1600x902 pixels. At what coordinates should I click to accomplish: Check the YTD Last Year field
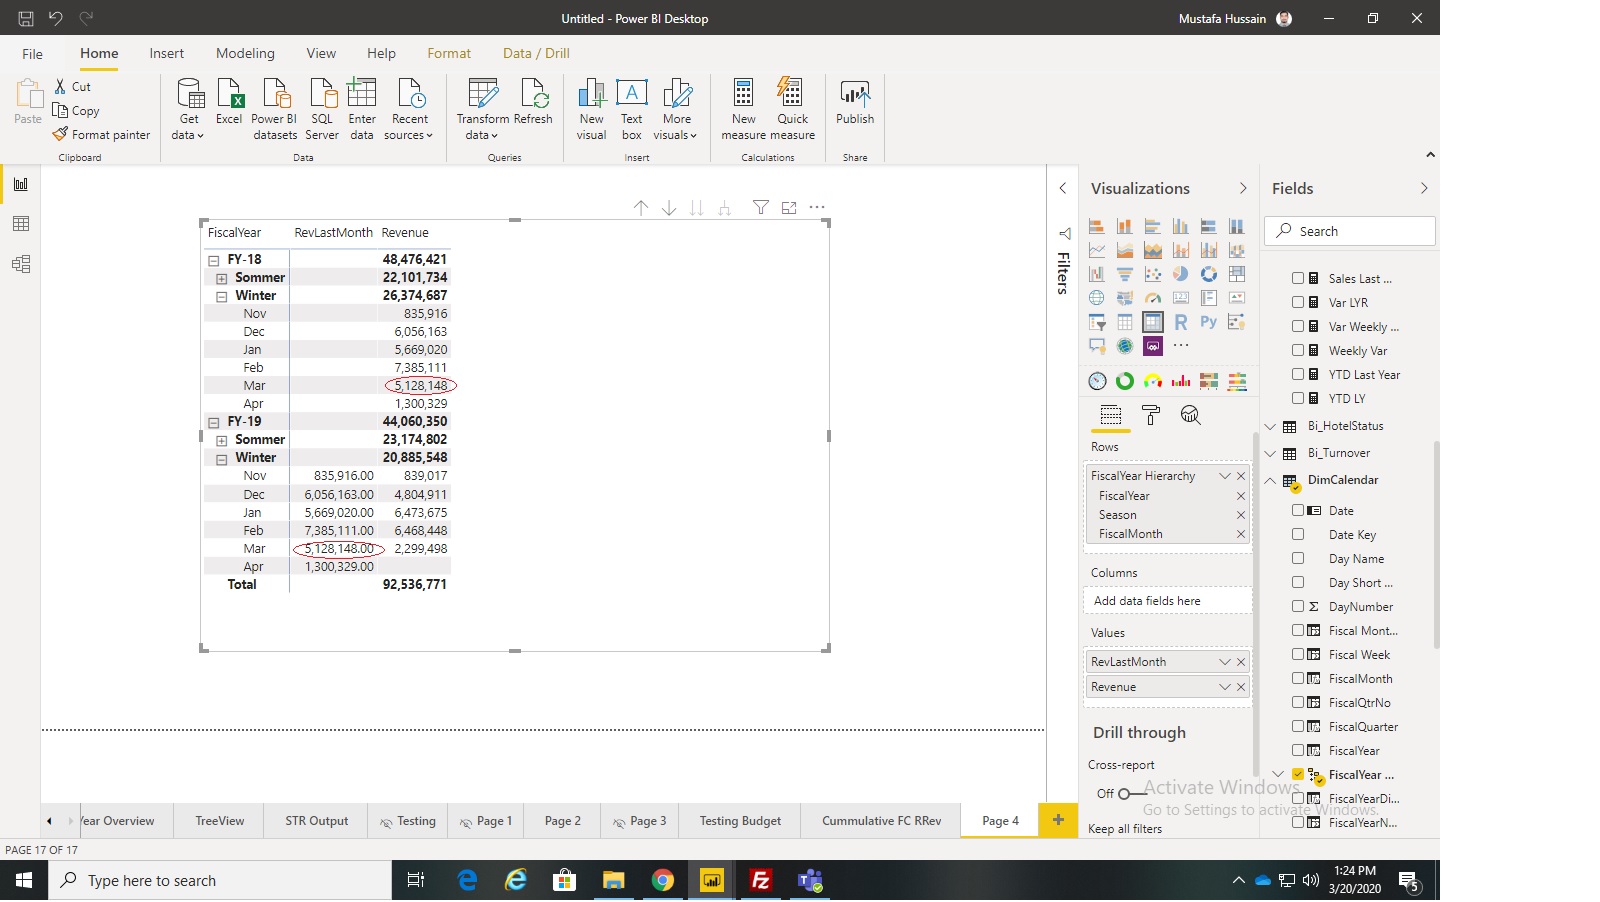tap(1298, 374)
